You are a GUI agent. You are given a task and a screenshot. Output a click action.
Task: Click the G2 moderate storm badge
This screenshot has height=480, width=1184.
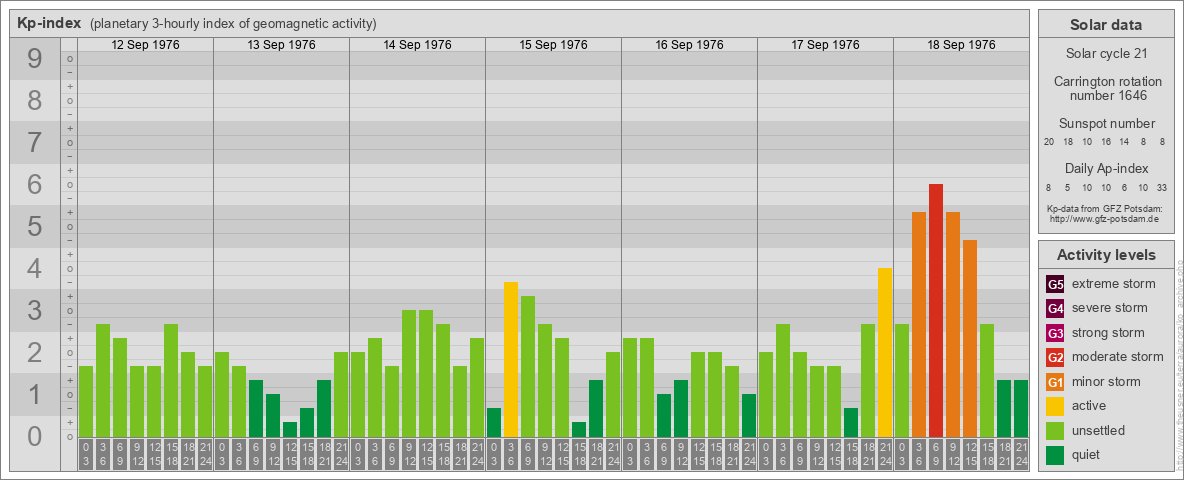click(1055, 357)
